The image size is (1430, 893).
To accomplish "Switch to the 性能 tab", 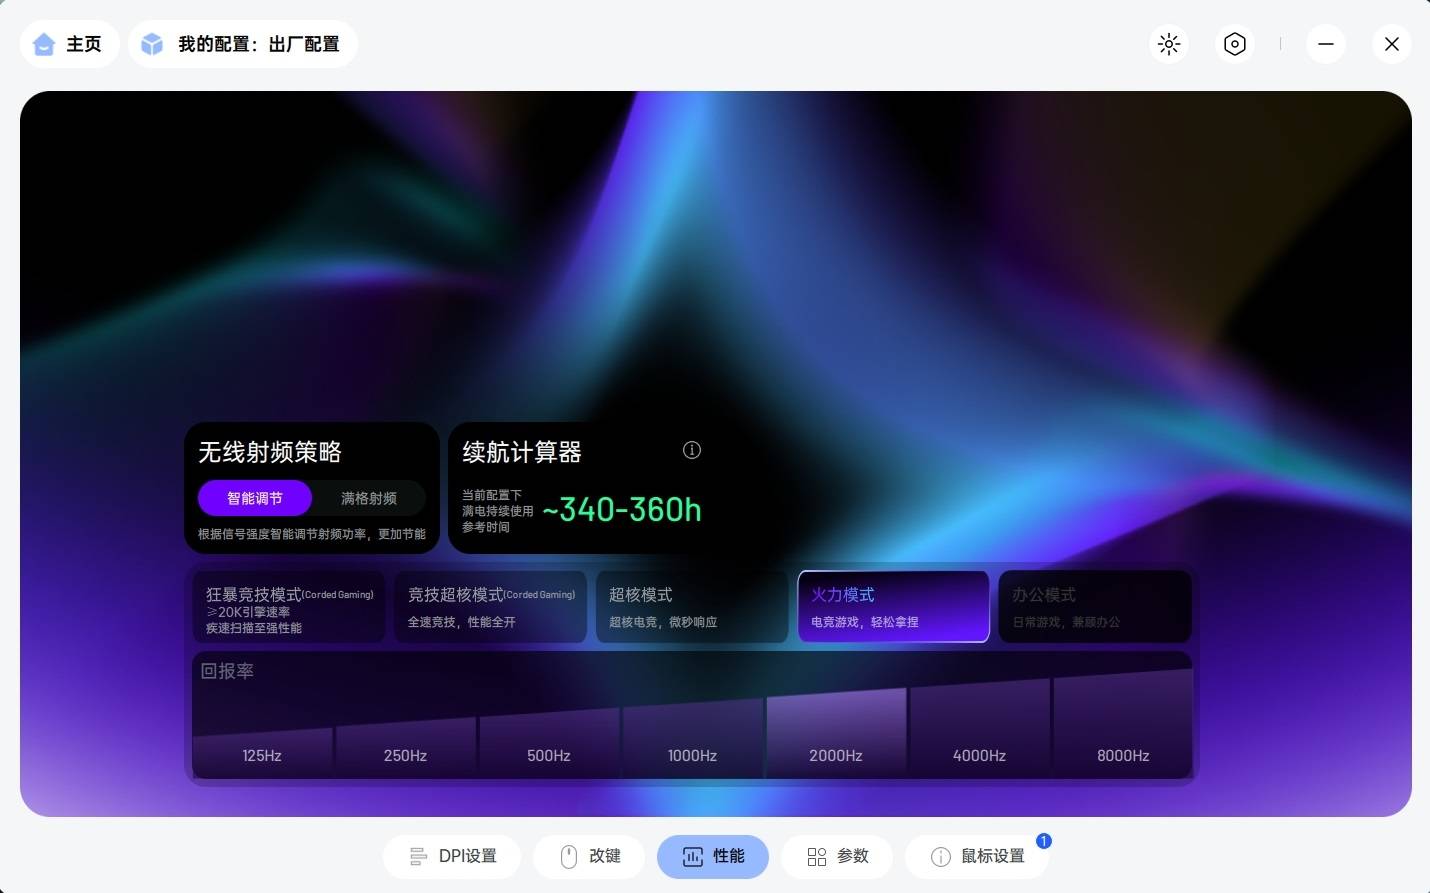I will [713, 856].
